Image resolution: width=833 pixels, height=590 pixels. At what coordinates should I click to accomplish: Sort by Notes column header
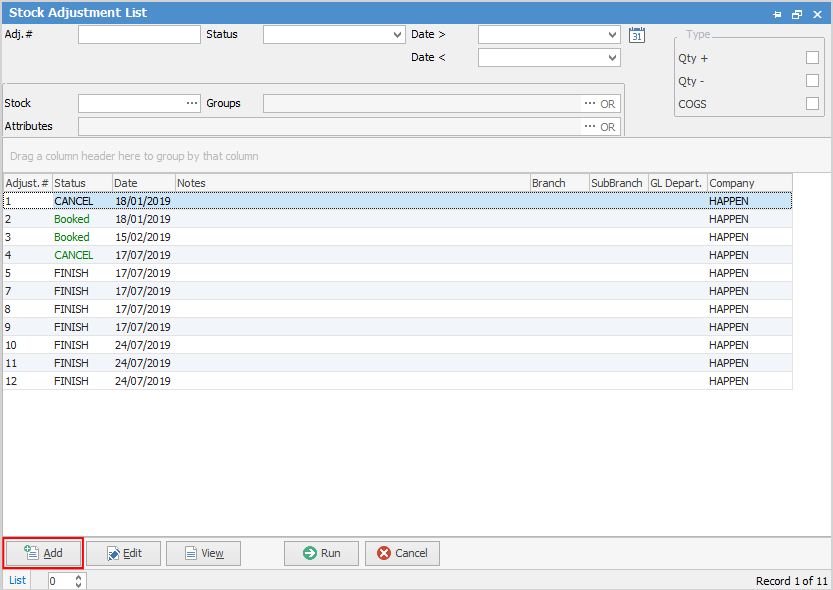point(353,183)
